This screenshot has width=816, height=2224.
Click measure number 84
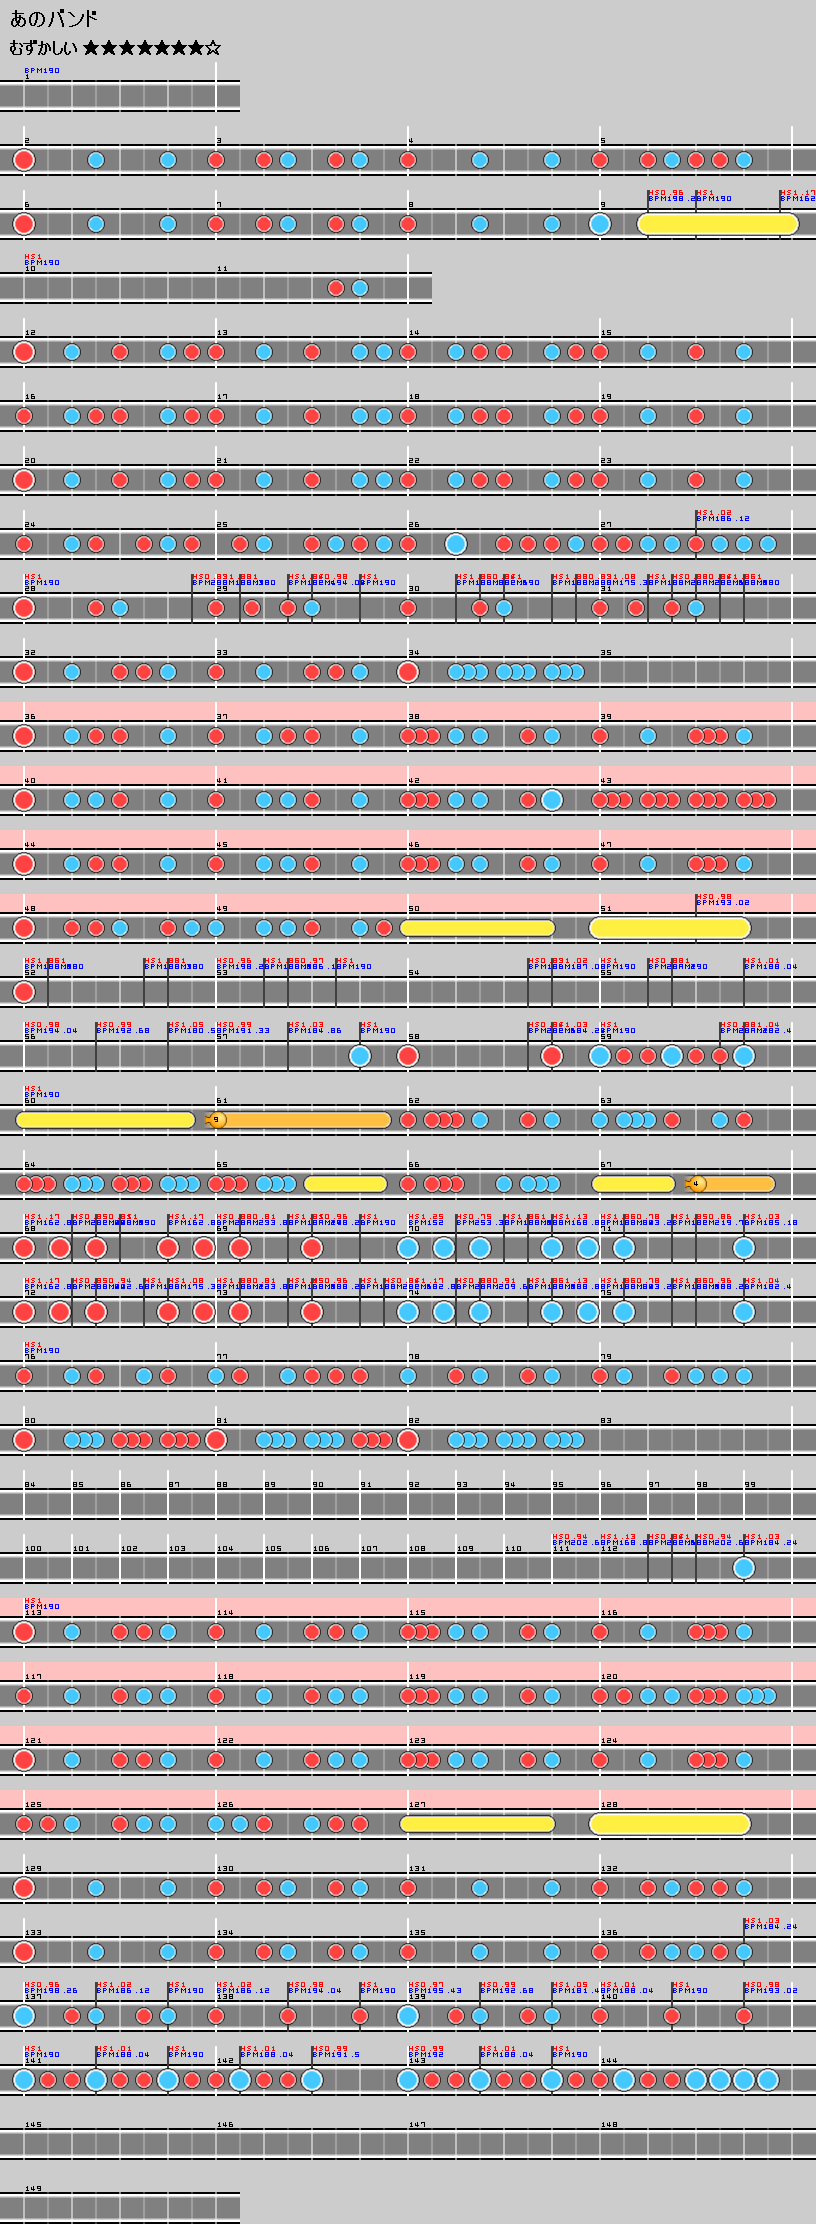pos(30,1485)
